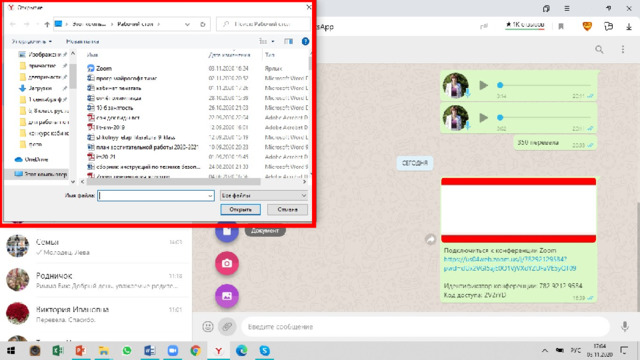Screen dimensions: 640x360
Task: Click the Отмена button
Action: coord(287,209)
